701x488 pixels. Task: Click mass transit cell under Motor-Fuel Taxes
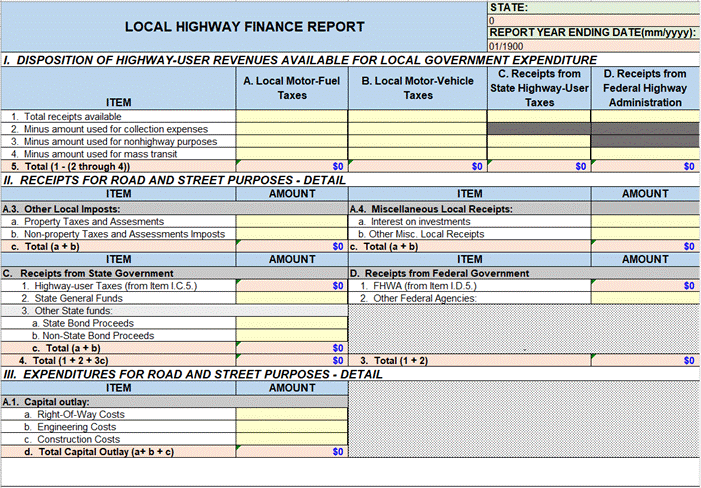click(x=291, y=154)
